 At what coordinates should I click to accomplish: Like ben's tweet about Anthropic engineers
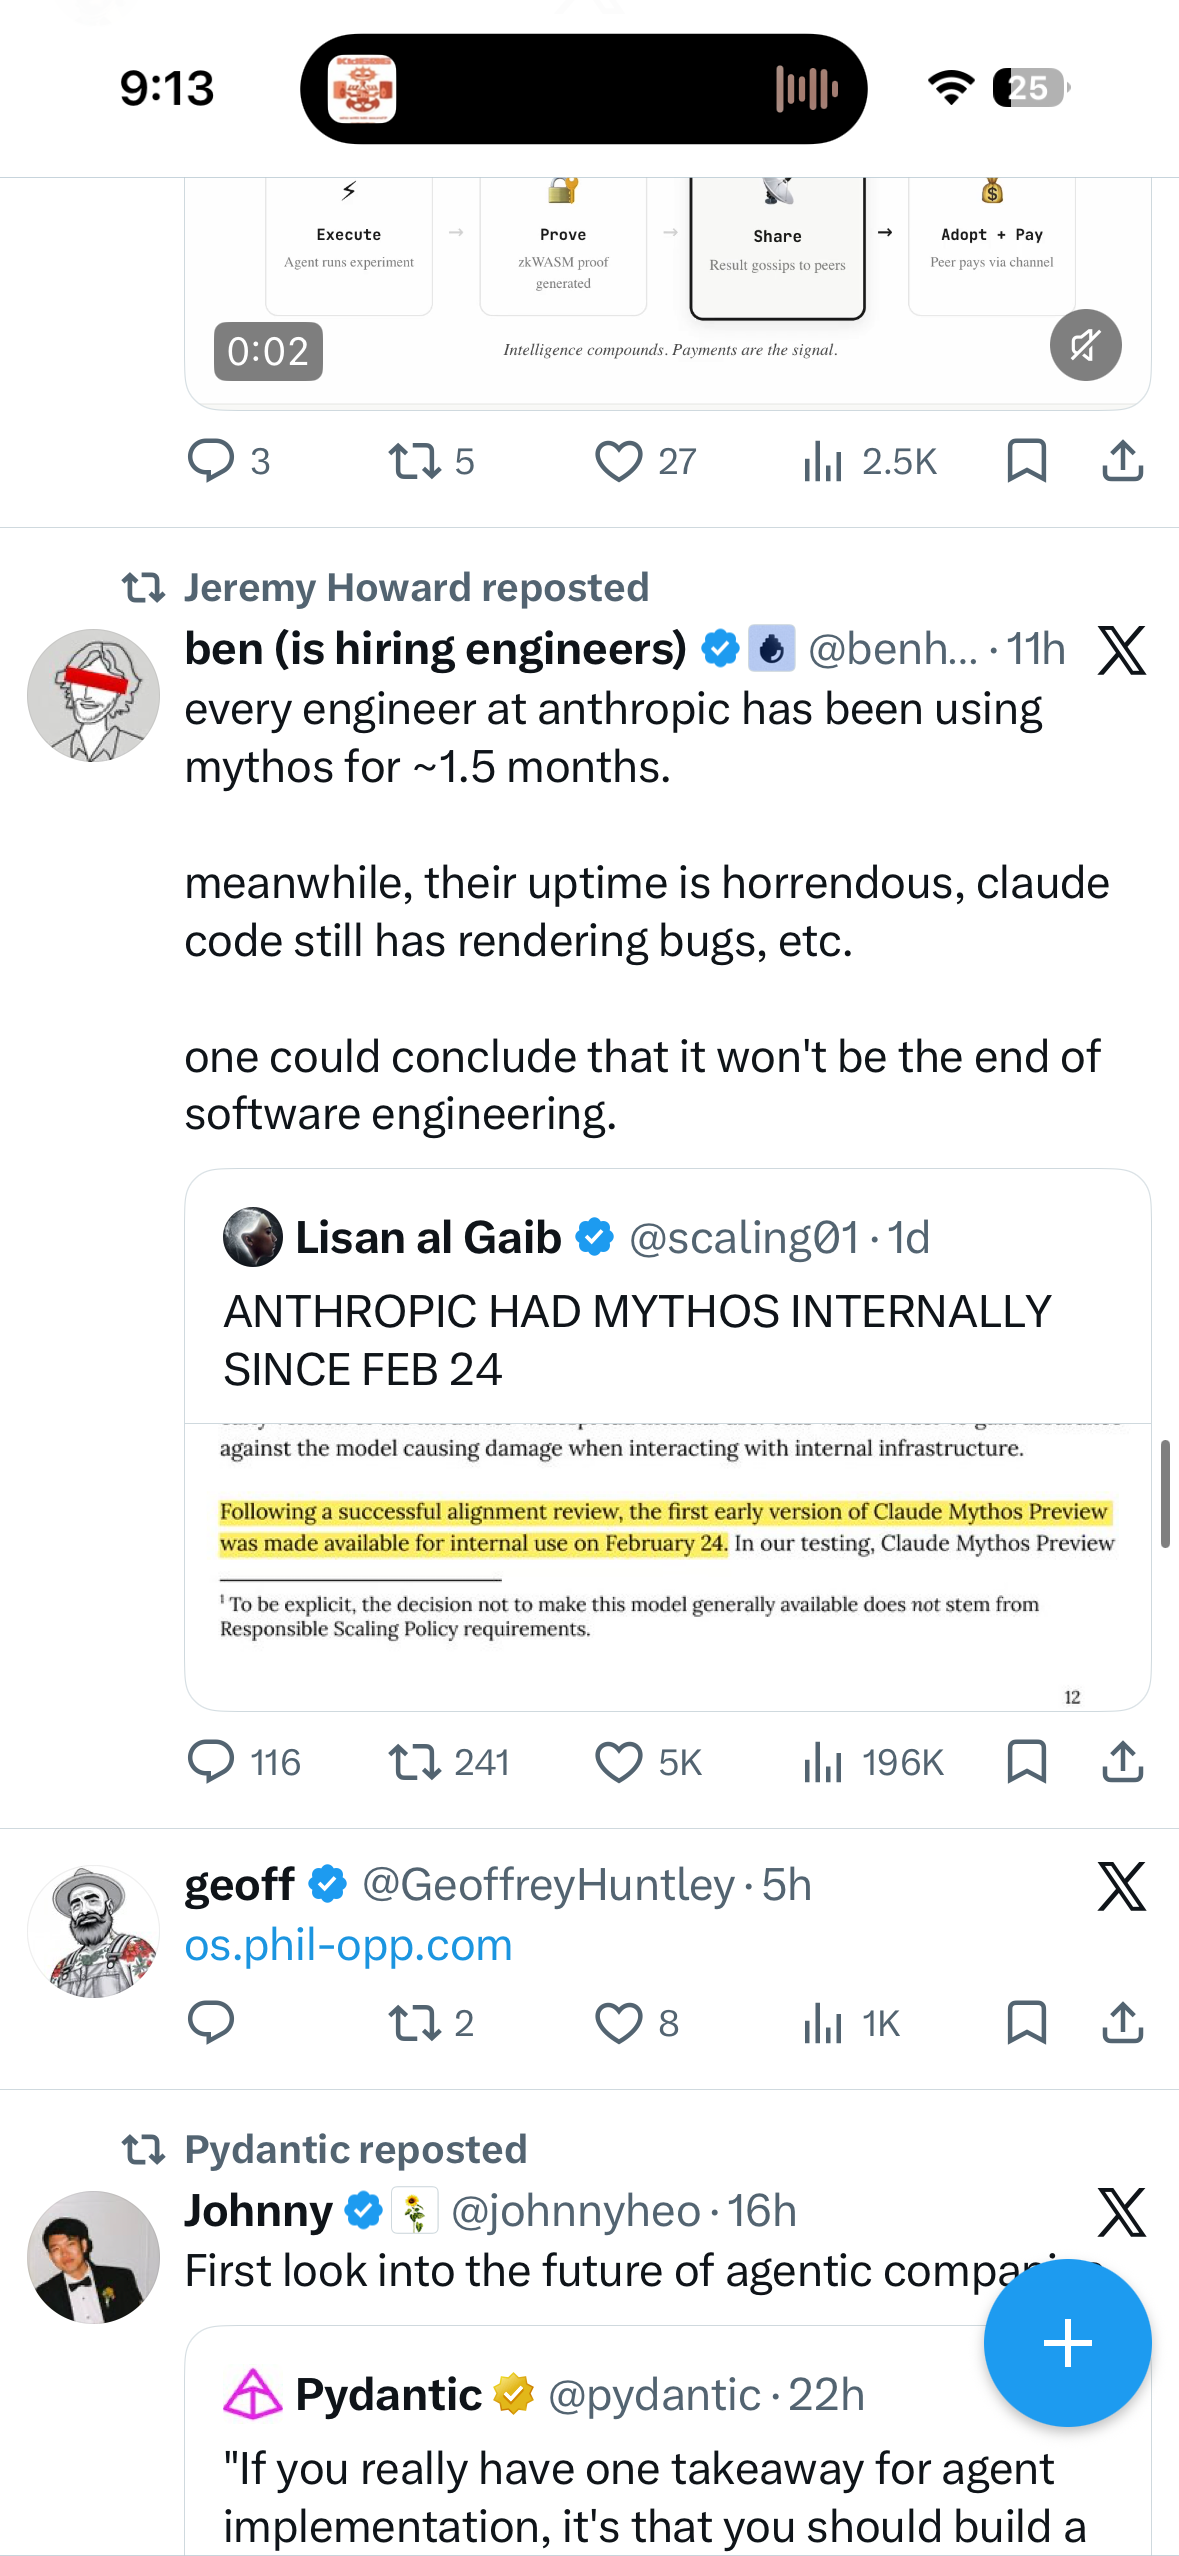pyautogui.click(x=619, y=1762)
